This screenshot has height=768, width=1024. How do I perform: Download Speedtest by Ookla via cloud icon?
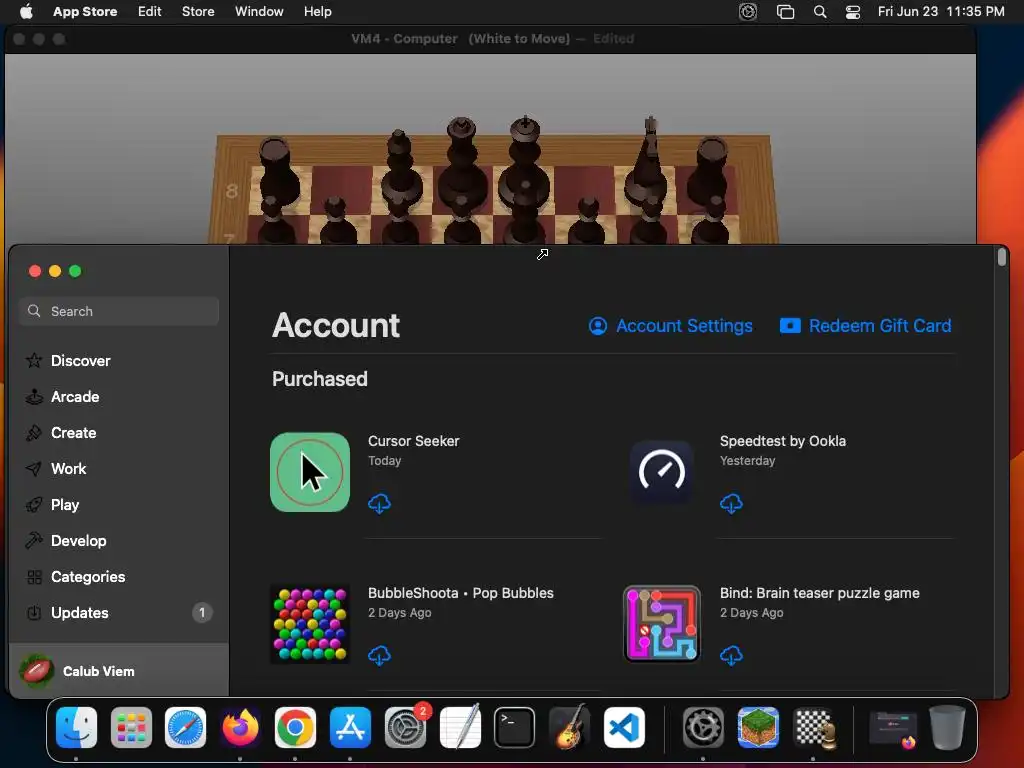click(x=731, y=504)
